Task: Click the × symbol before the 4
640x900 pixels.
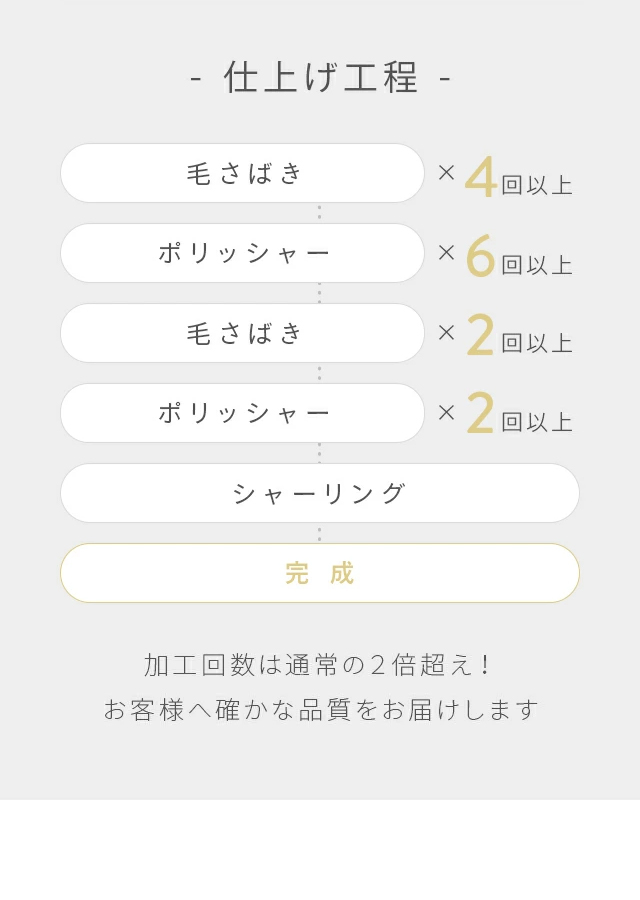Action: point(446,173)
